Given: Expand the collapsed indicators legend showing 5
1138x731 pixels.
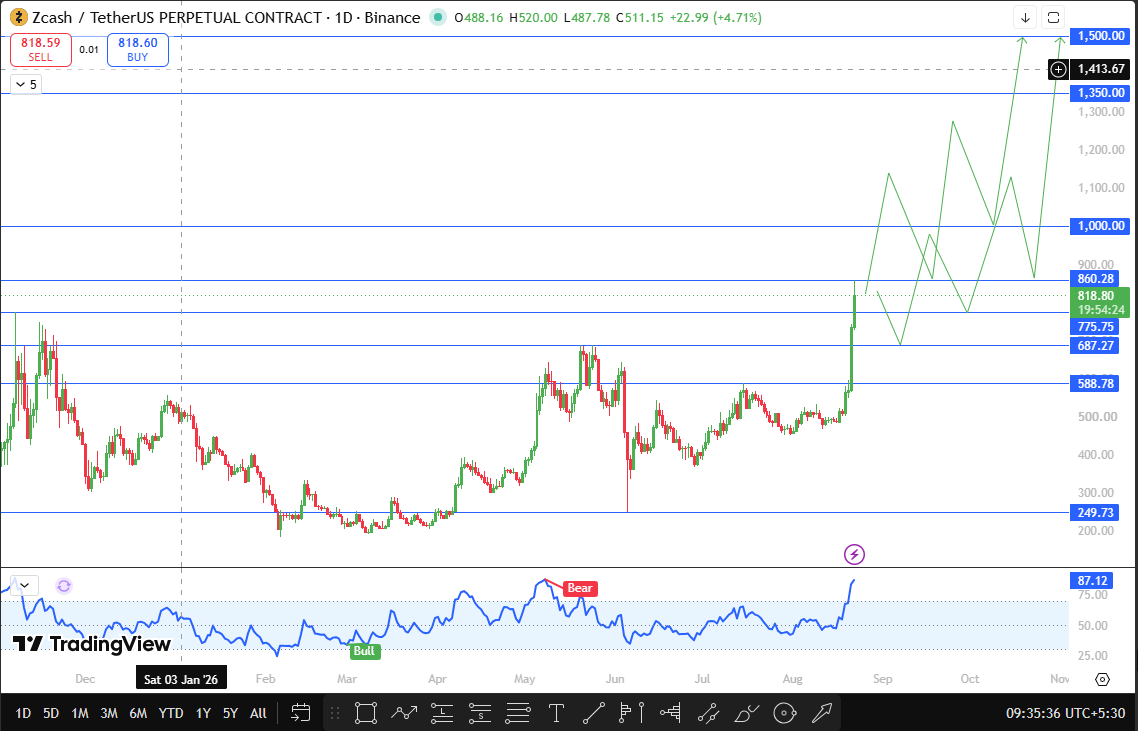Looking at the screenshot, I should click(25, 84).
